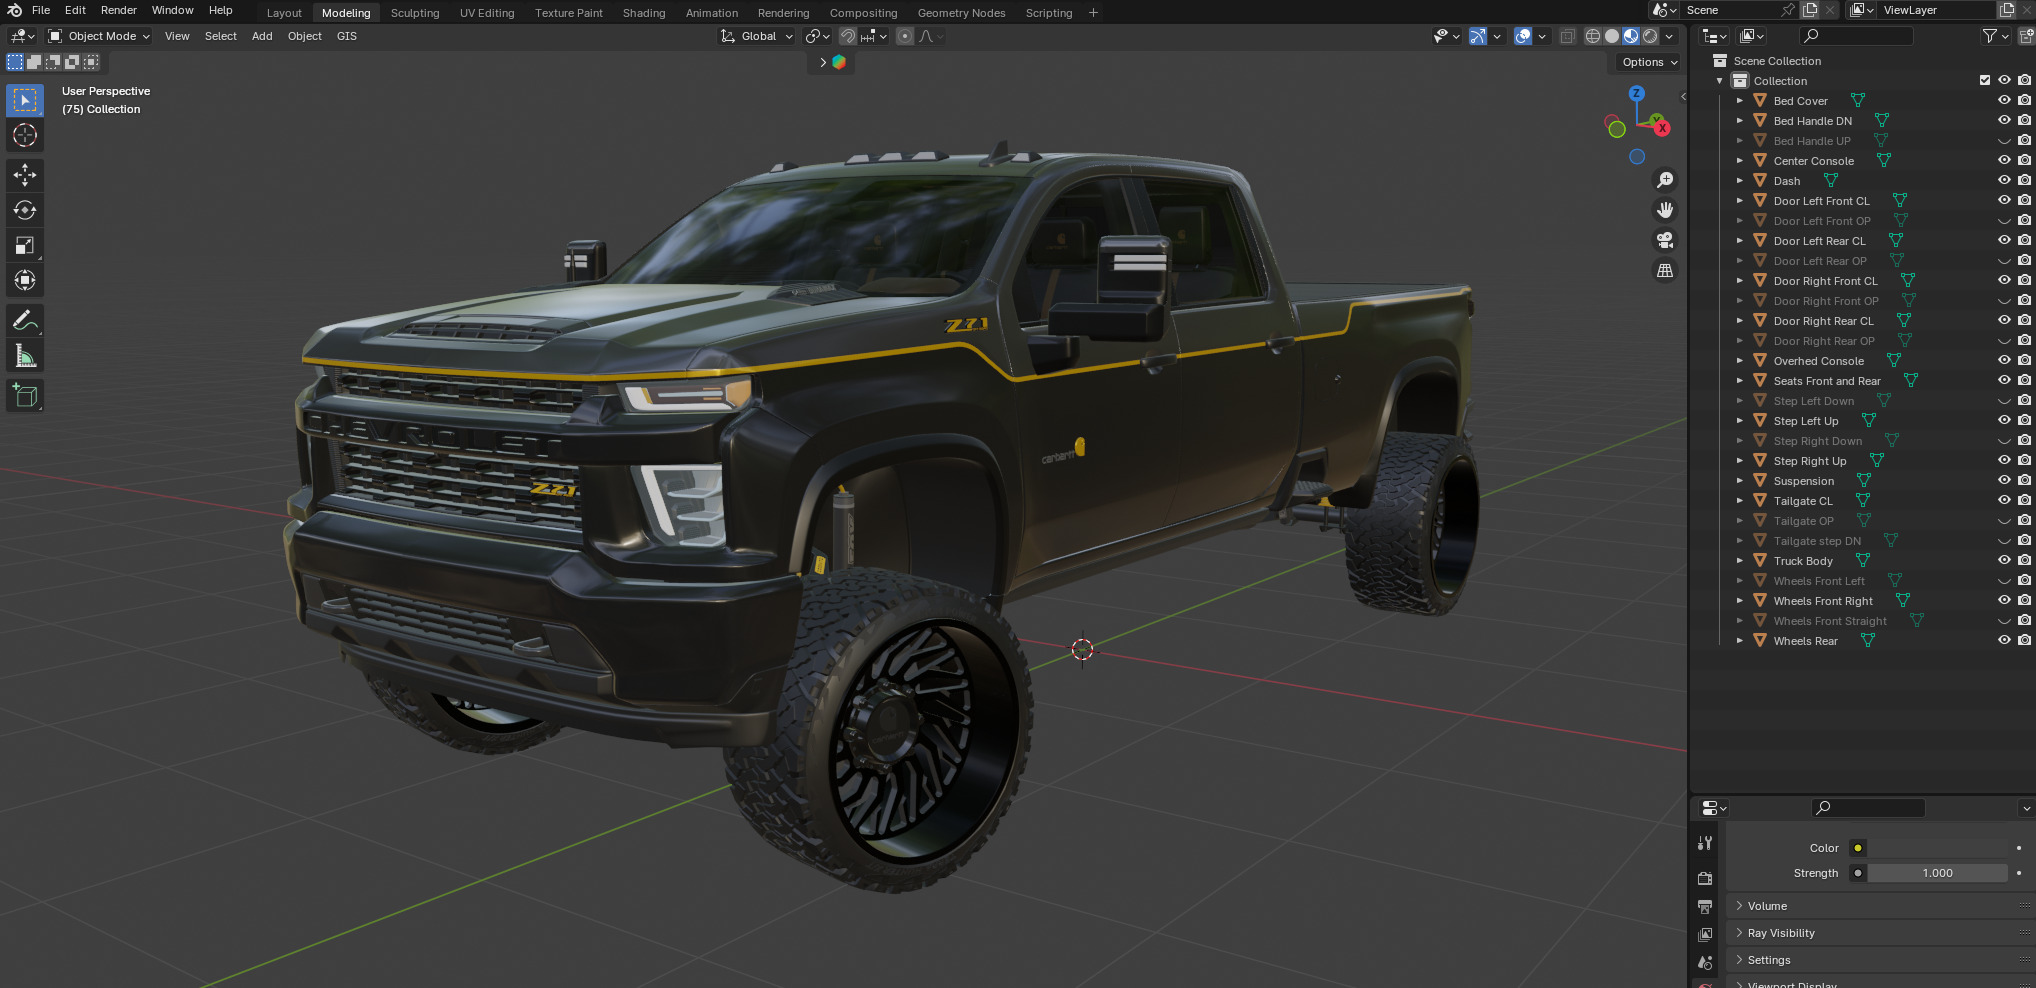This screenshot has width=2036, height=988.
Task: Click the viewport zoom magnifier icon
Action: [x=1665, y=180]
